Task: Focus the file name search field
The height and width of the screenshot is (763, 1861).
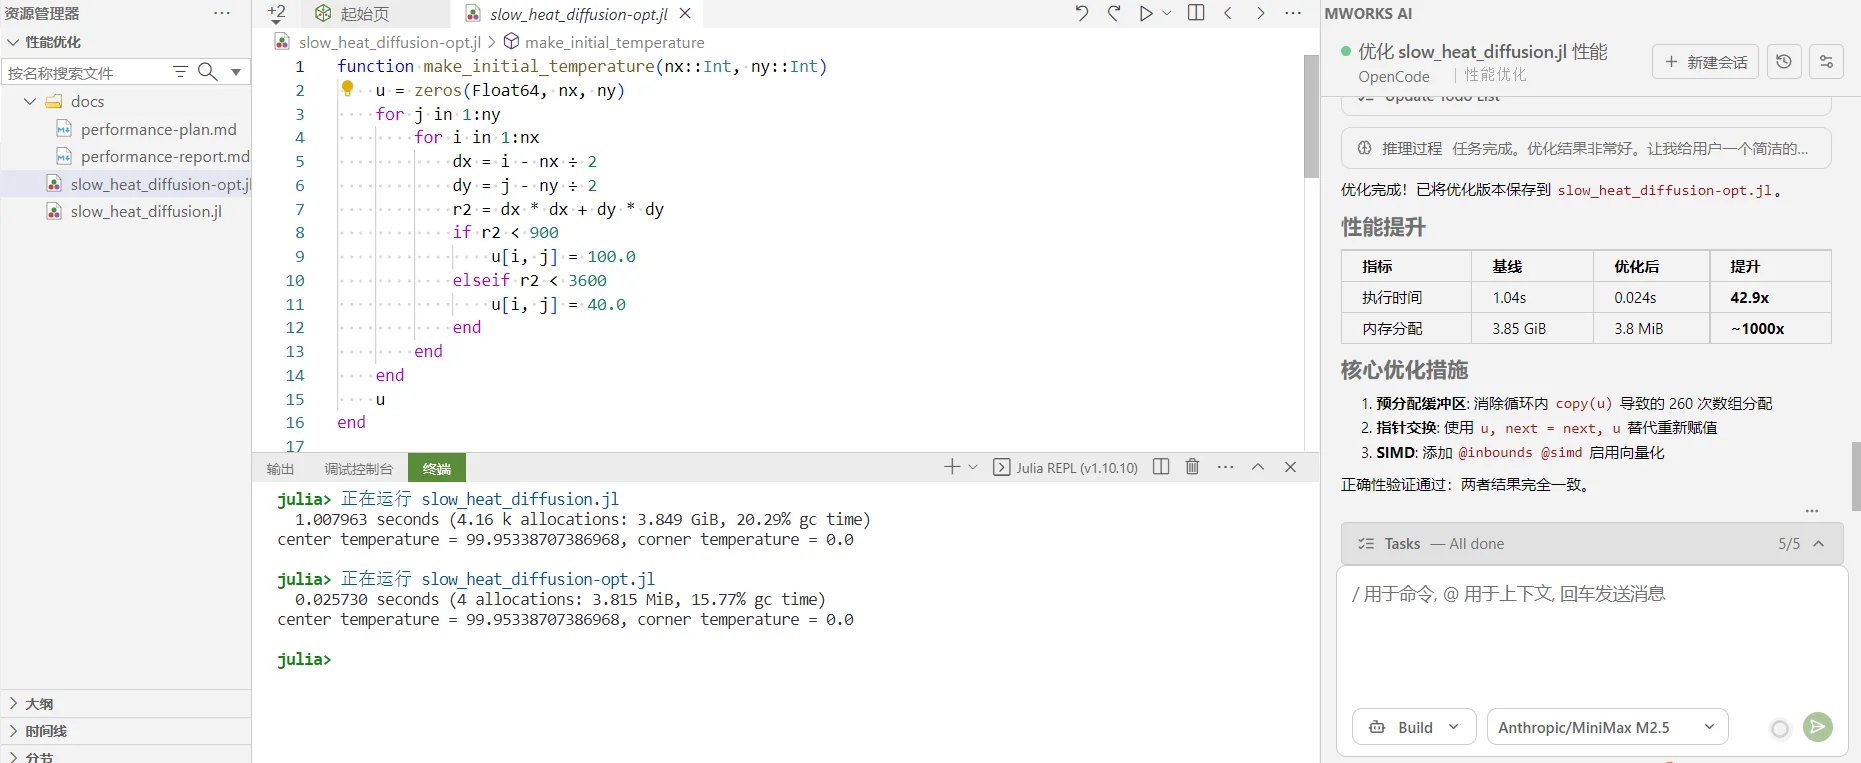Action: [x=86, y=72]
